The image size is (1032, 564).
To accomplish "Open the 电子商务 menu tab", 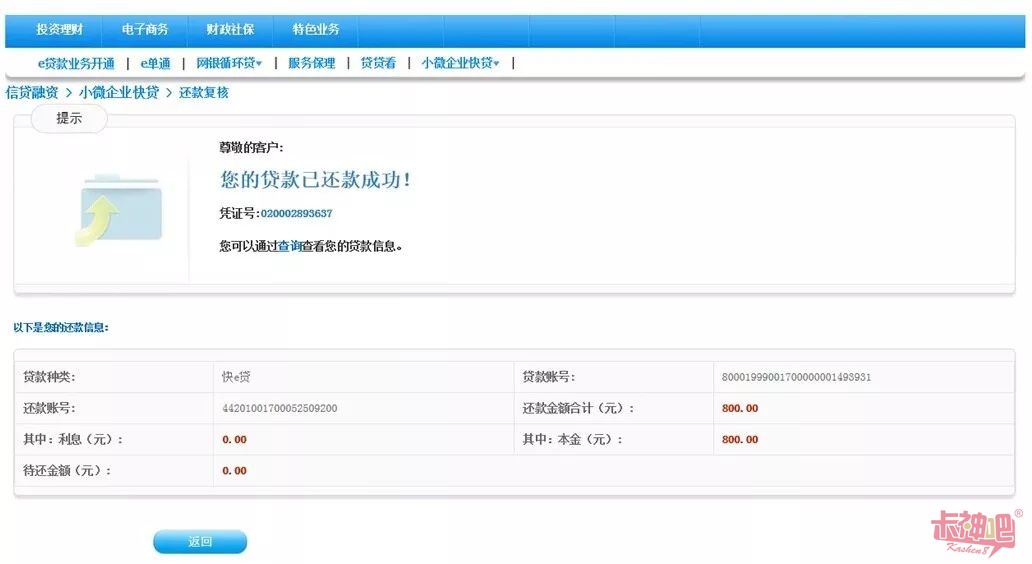I will tap(145, 30).
